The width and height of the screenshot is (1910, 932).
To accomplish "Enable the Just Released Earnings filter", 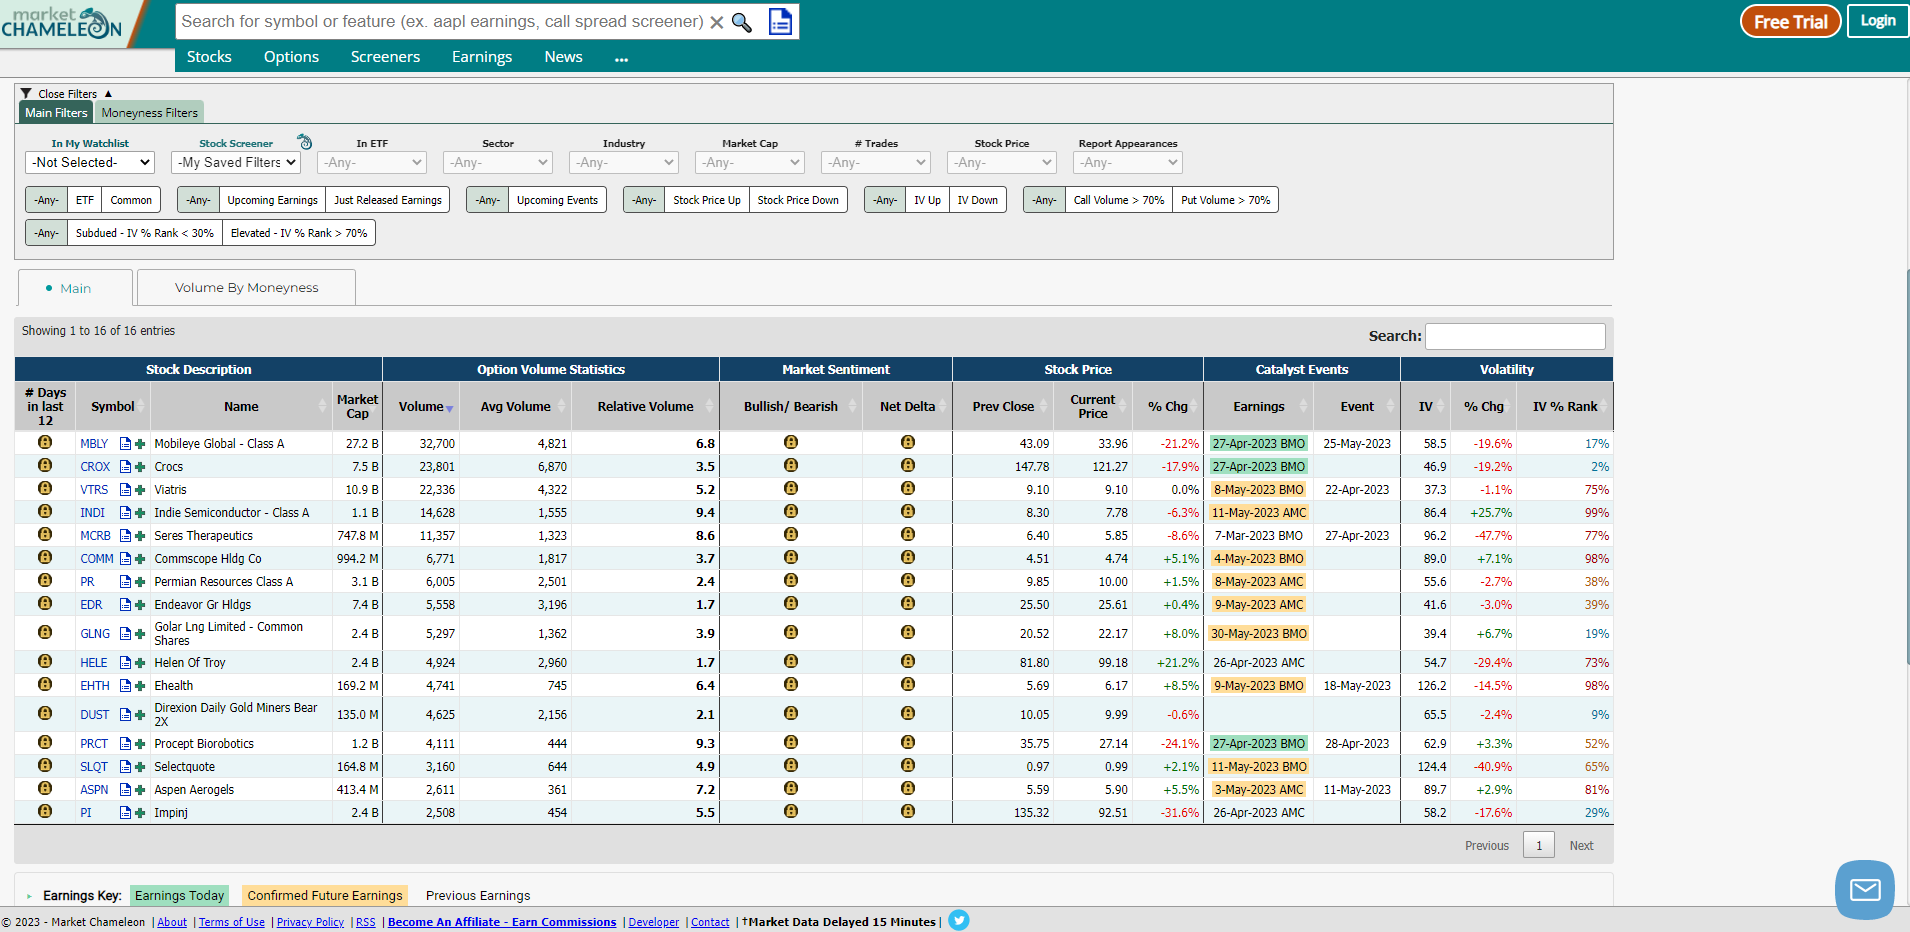I will pyautogui.click(x=388, y=200).
